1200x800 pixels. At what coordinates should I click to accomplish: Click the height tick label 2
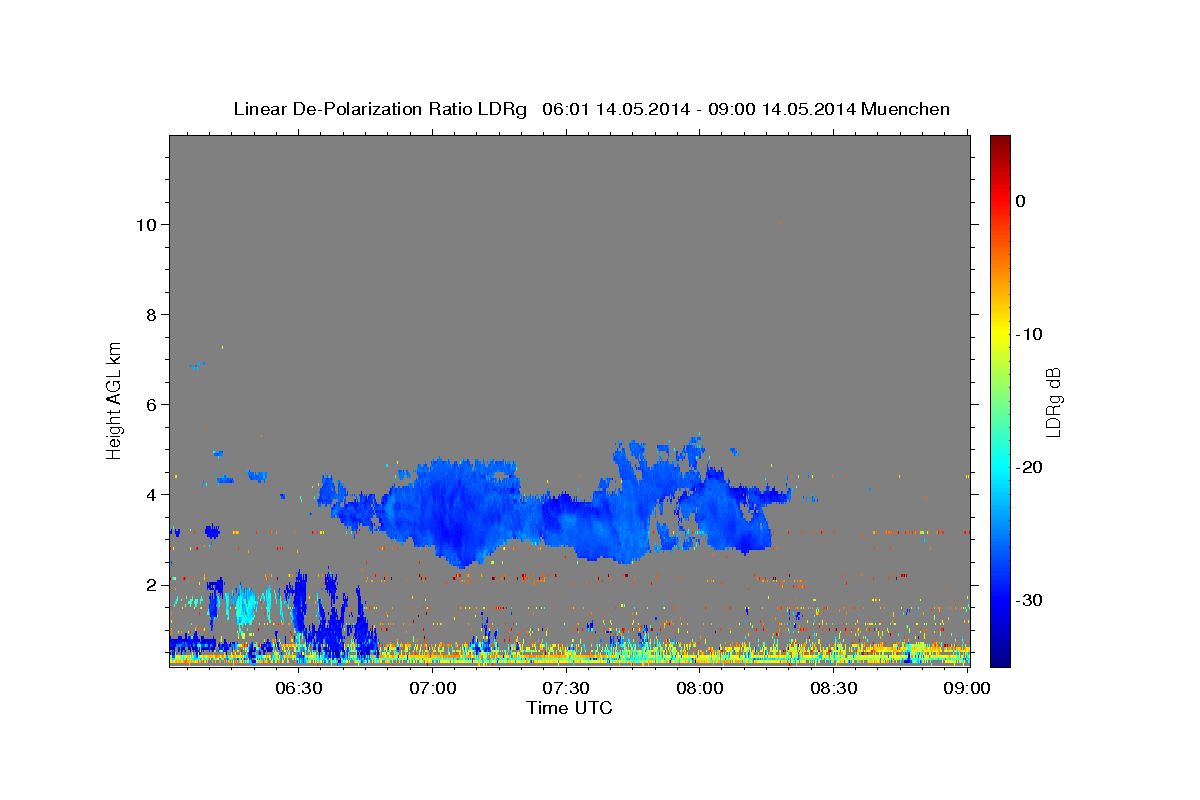151,584
